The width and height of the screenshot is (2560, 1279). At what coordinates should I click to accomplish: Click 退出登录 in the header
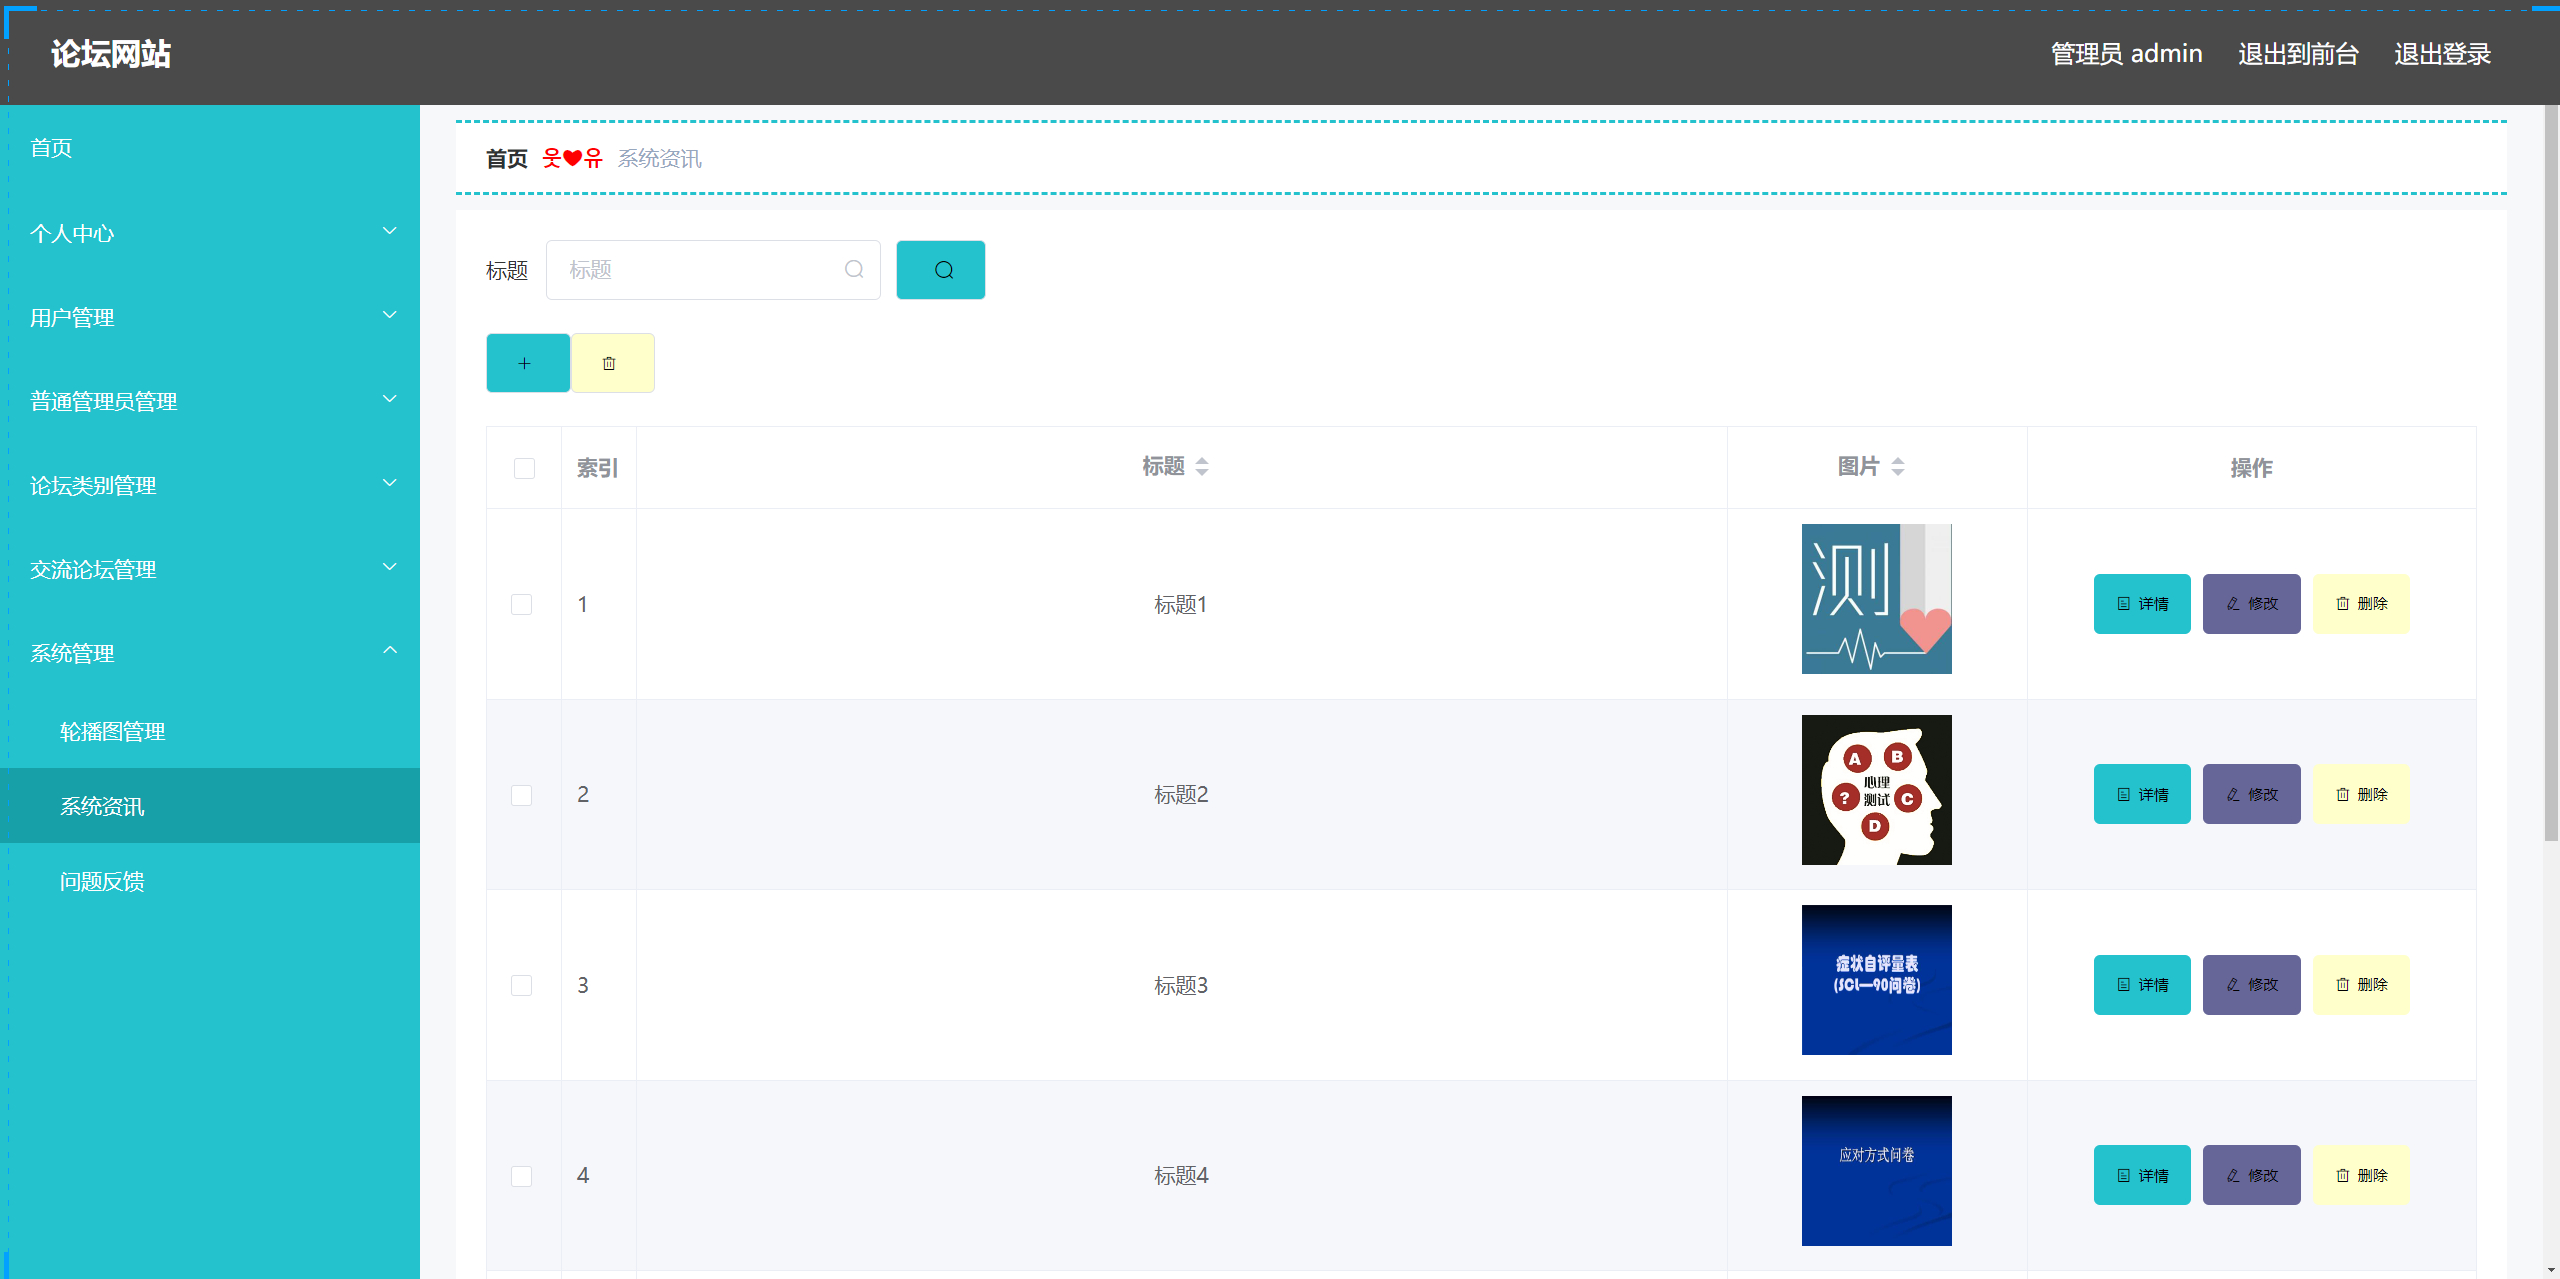click(2441, 54)
